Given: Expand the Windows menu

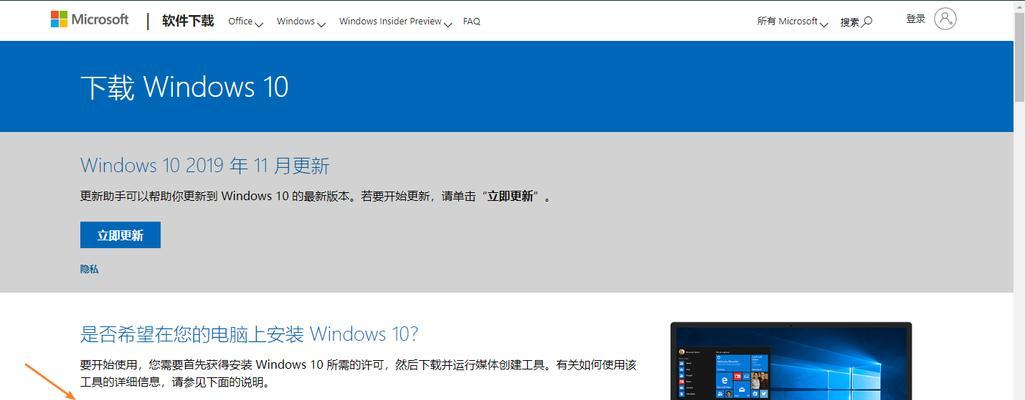Looking at the screenshot, I should pyautogui.click(x=301, y=22).
